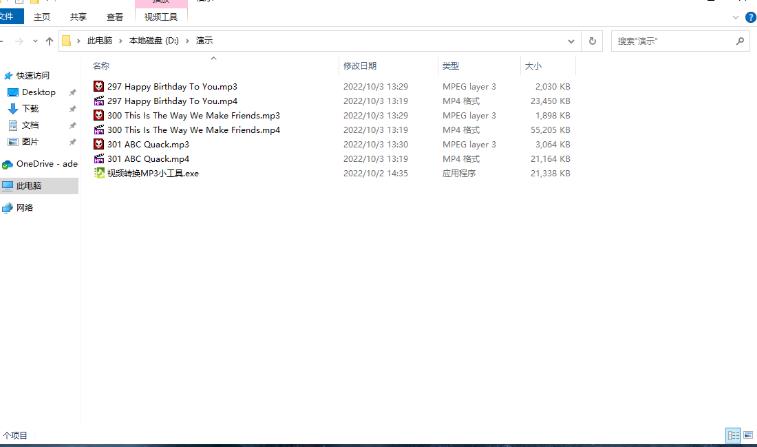Screen dimensions: 757x447
Task: Select 此电脑 in the navigation pane
Action: tap(39, 185)
